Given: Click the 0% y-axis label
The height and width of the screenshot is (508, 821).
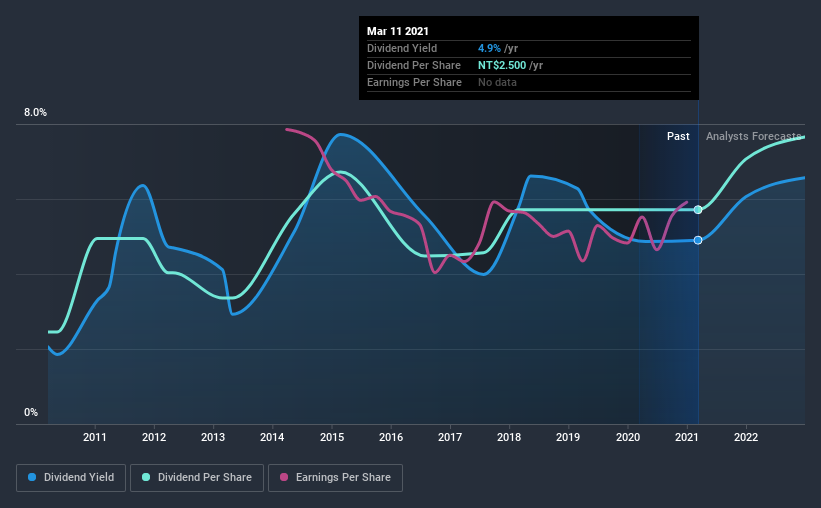Looking at the screenshot, I should pos(31,413).
